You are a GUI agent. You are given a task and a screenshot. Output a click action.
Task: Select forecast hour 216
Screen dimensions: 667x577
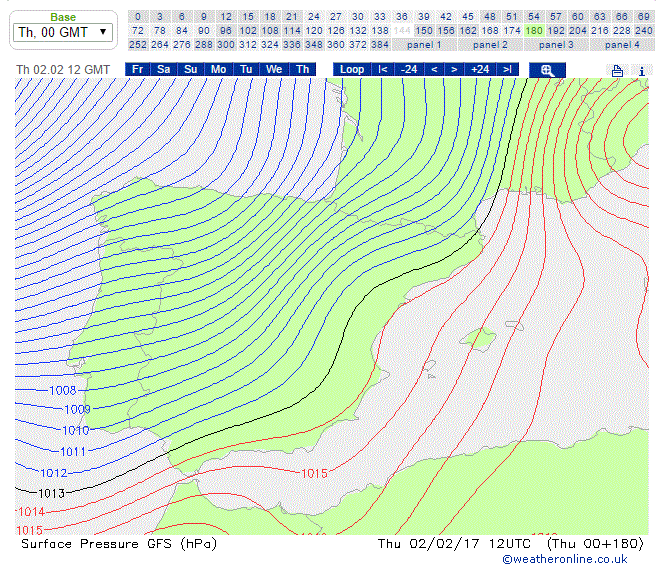pyautogui.click(x=600, y=31)
